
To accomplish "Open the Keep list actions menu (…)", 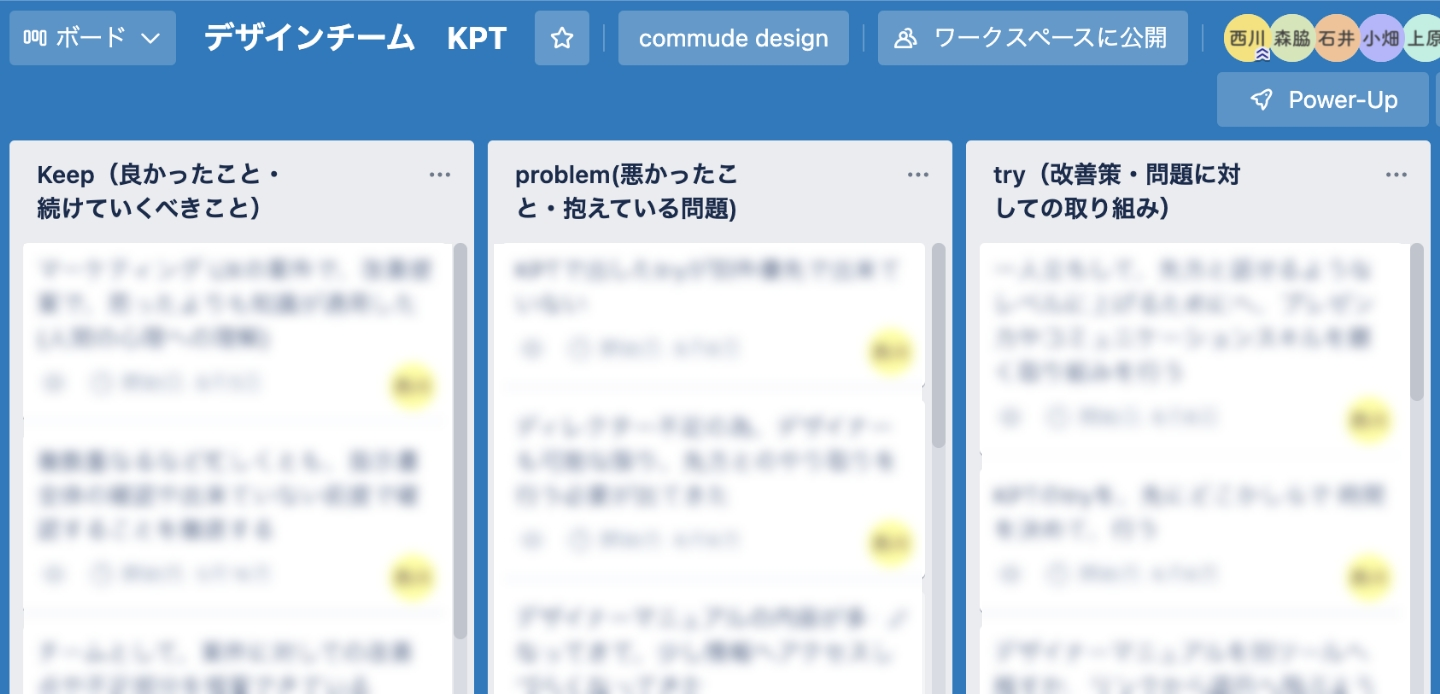I will pos(440,175).
